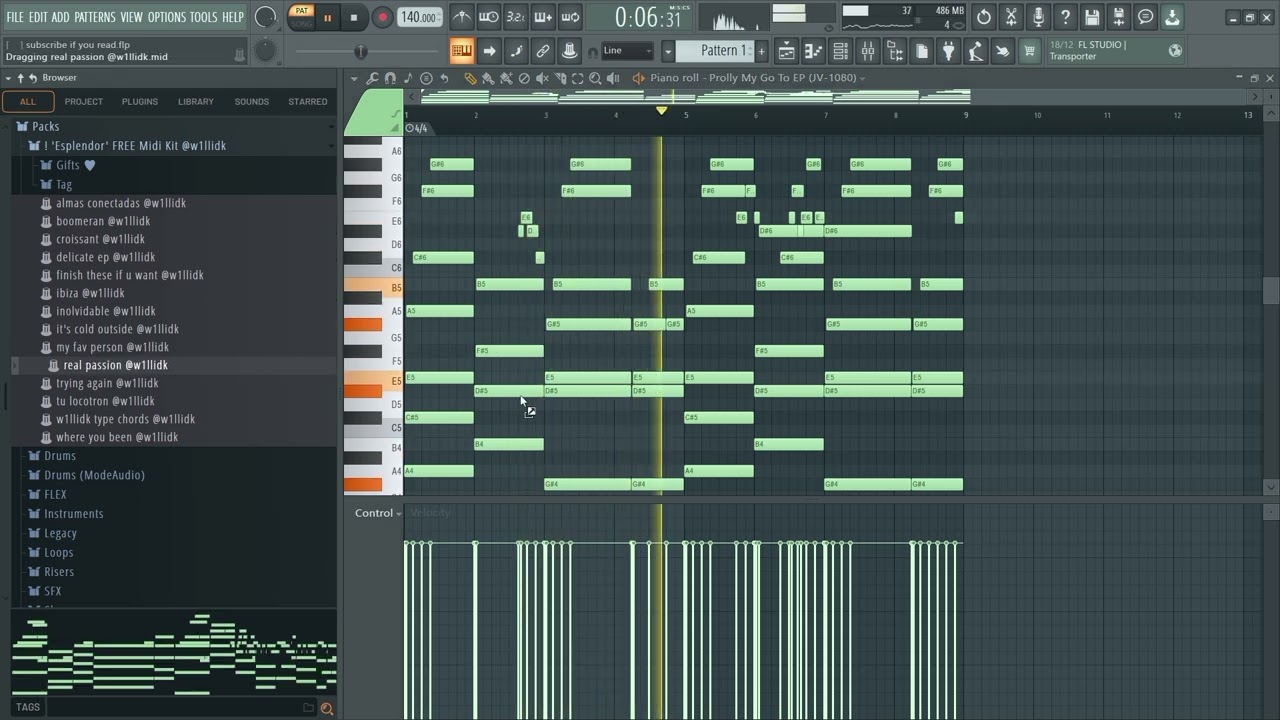Open the OPTIONS menu
The height and width of the screenshot is (720, 1280).
point(166,17)
